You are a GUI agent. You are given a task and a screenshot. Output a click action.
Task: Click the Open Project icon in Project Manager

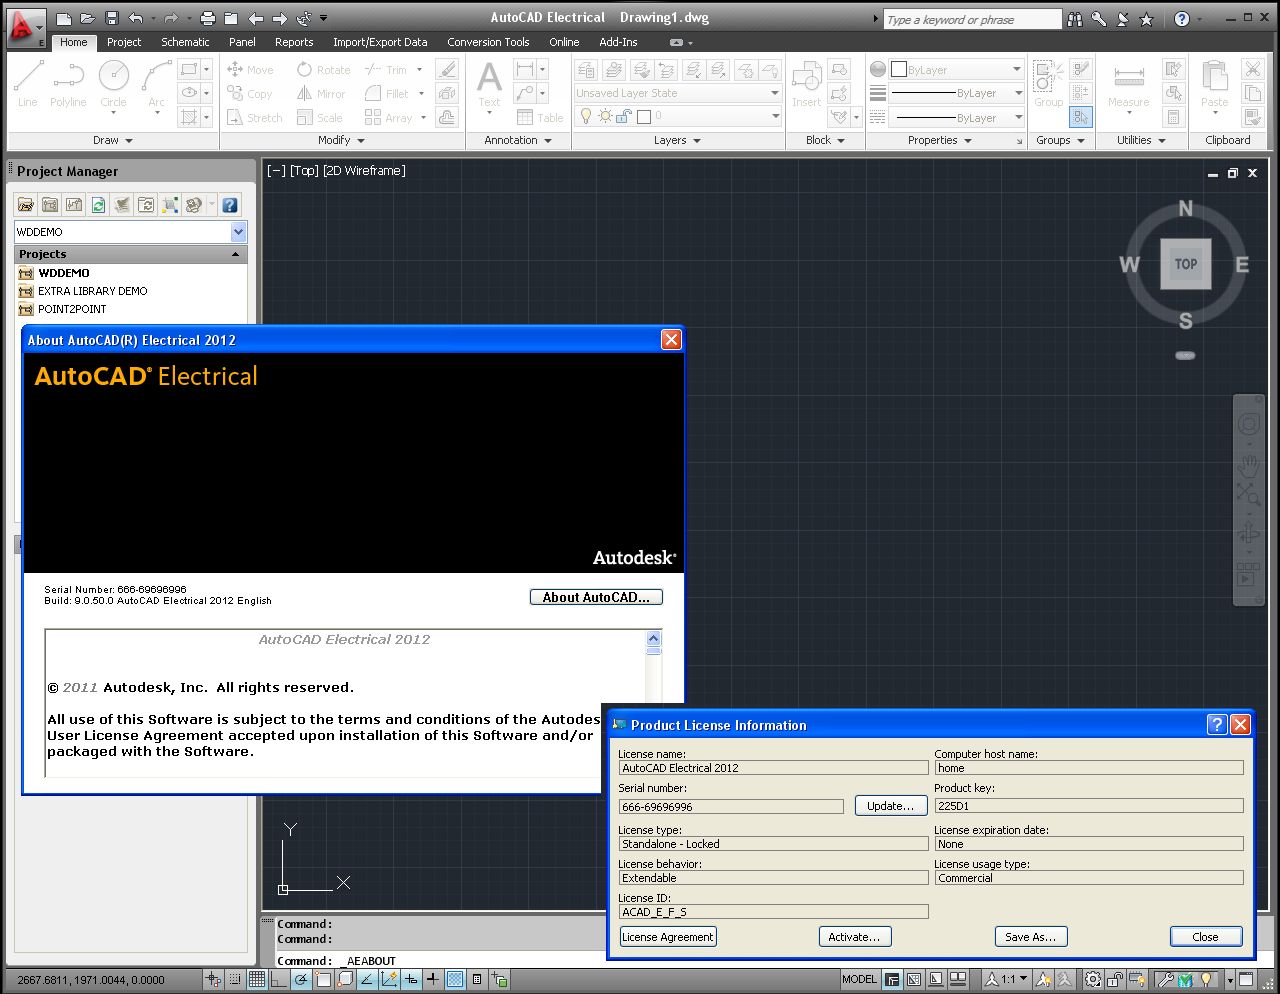click(26, 205)
